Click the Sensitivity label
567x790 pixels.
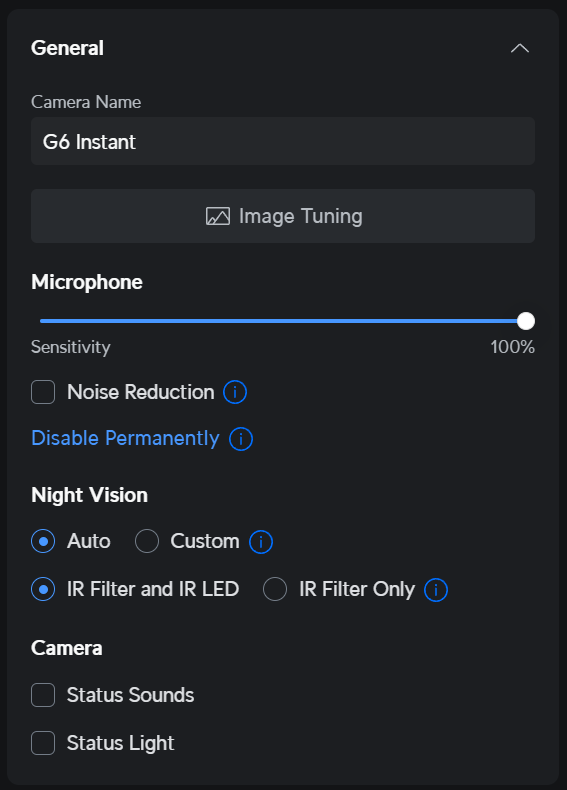coord(71,347)
